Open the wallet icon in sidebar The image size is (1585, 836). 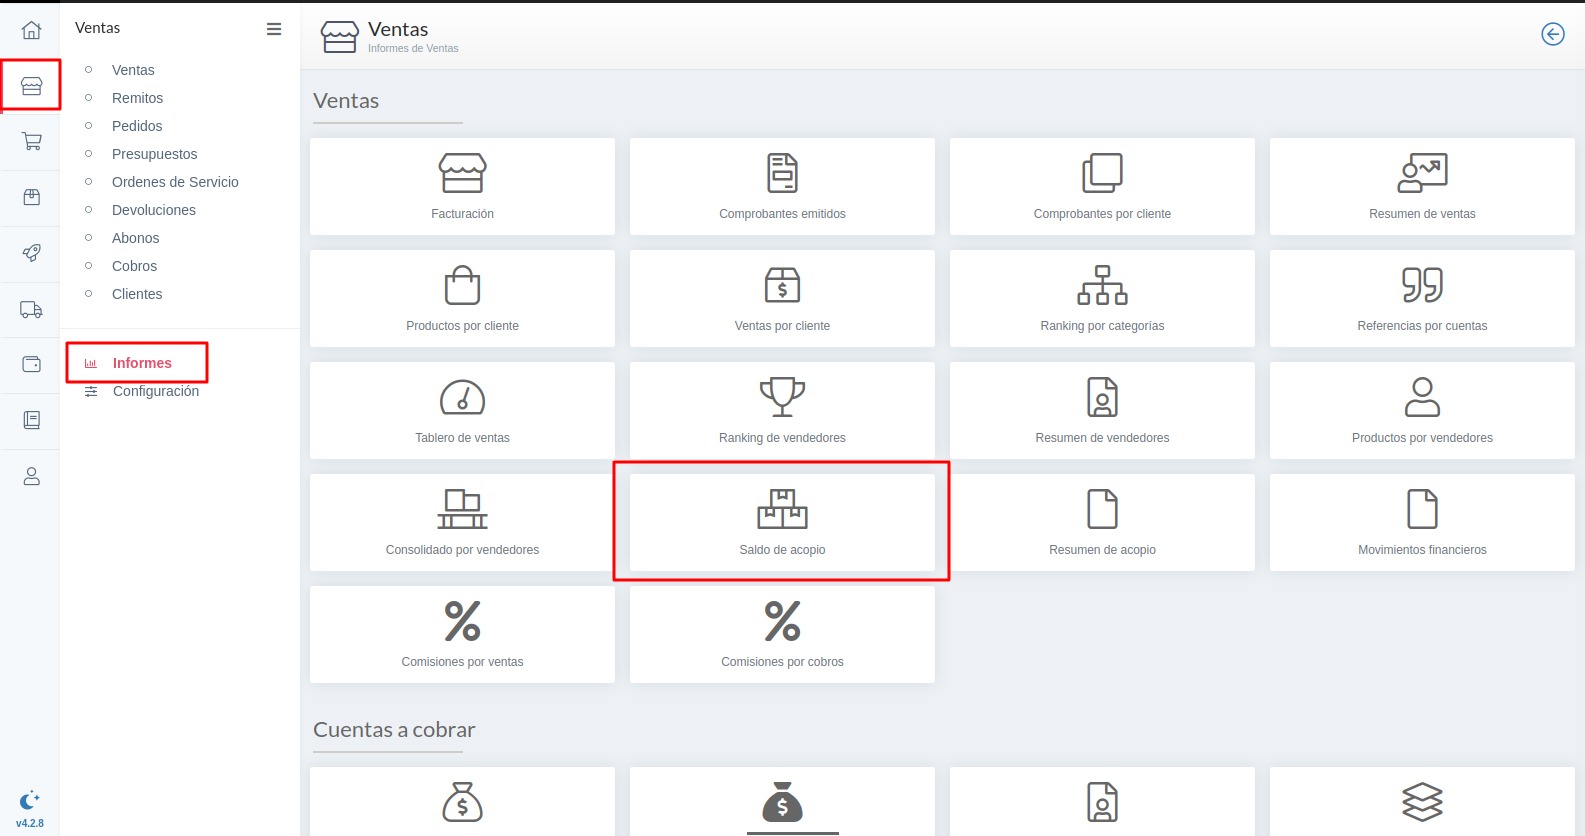point(31,364)
